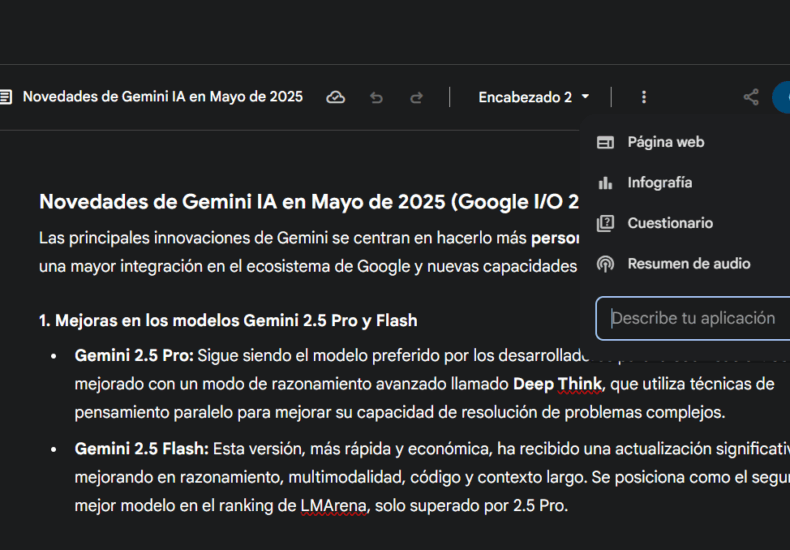Open the Encabezado 2 style dropdown
790x550 pixels.
point(534,97)
